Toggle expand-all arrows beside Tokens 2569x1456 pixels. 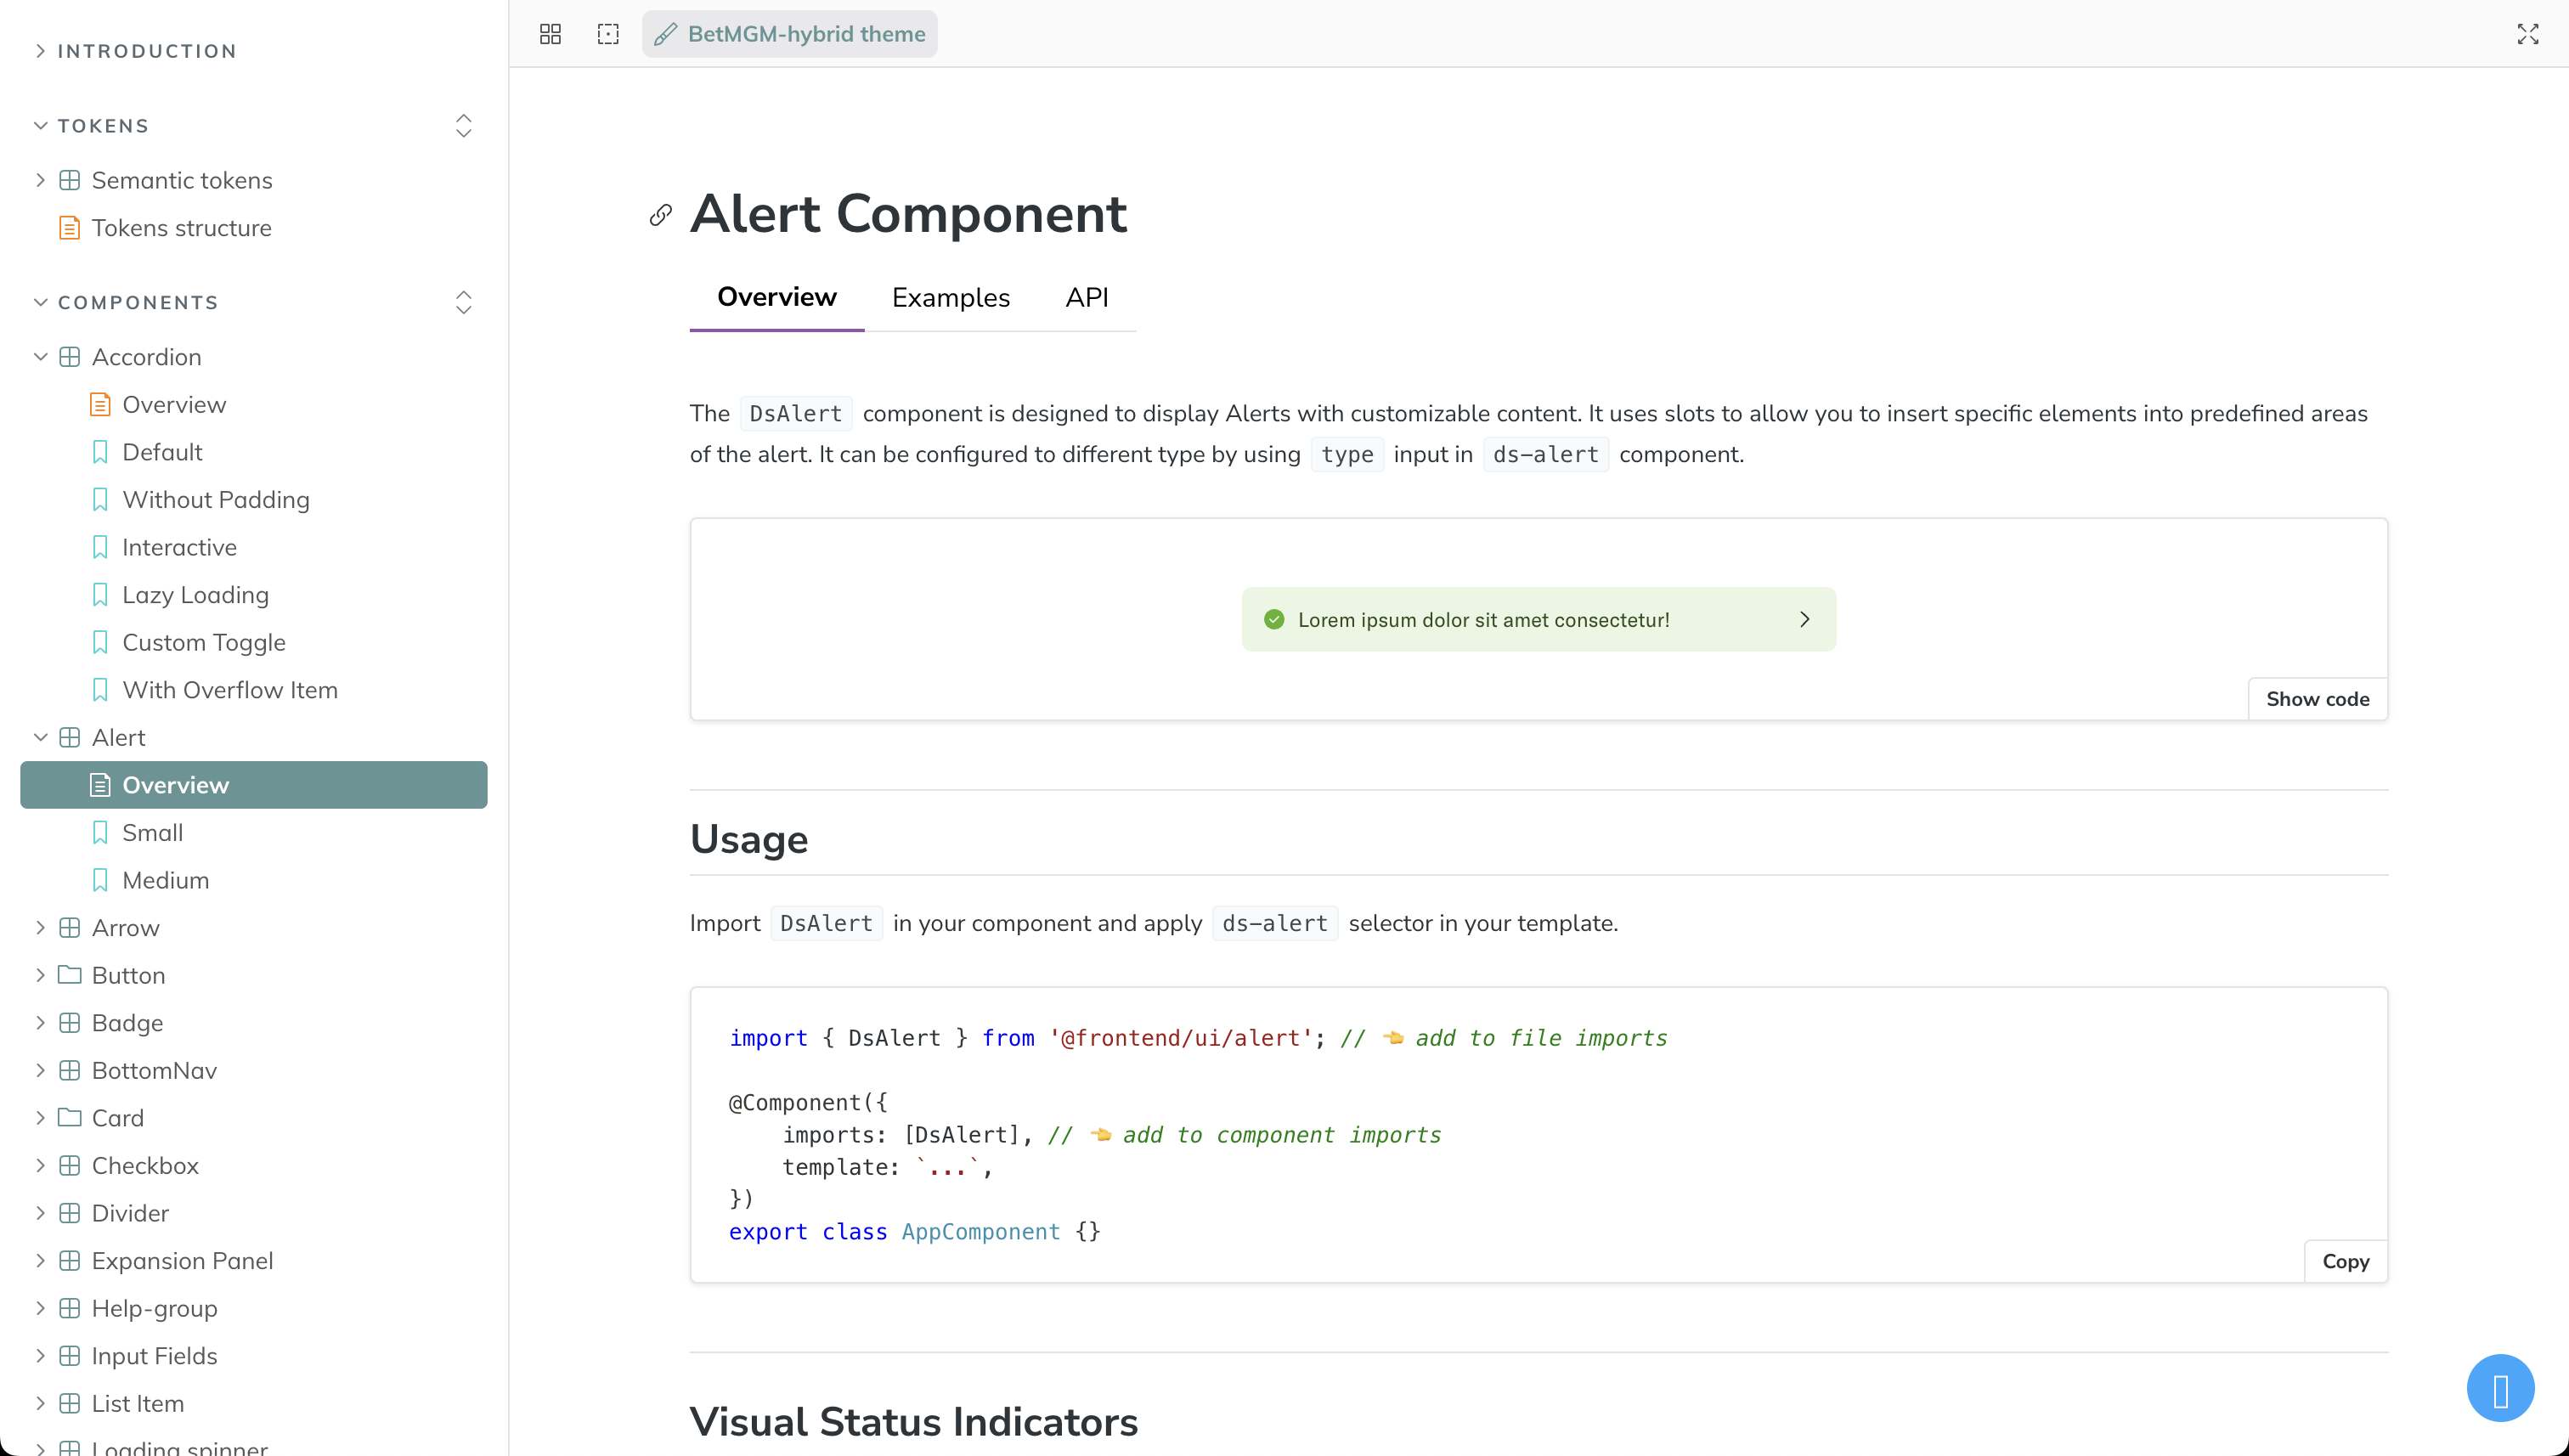[463, 126]
